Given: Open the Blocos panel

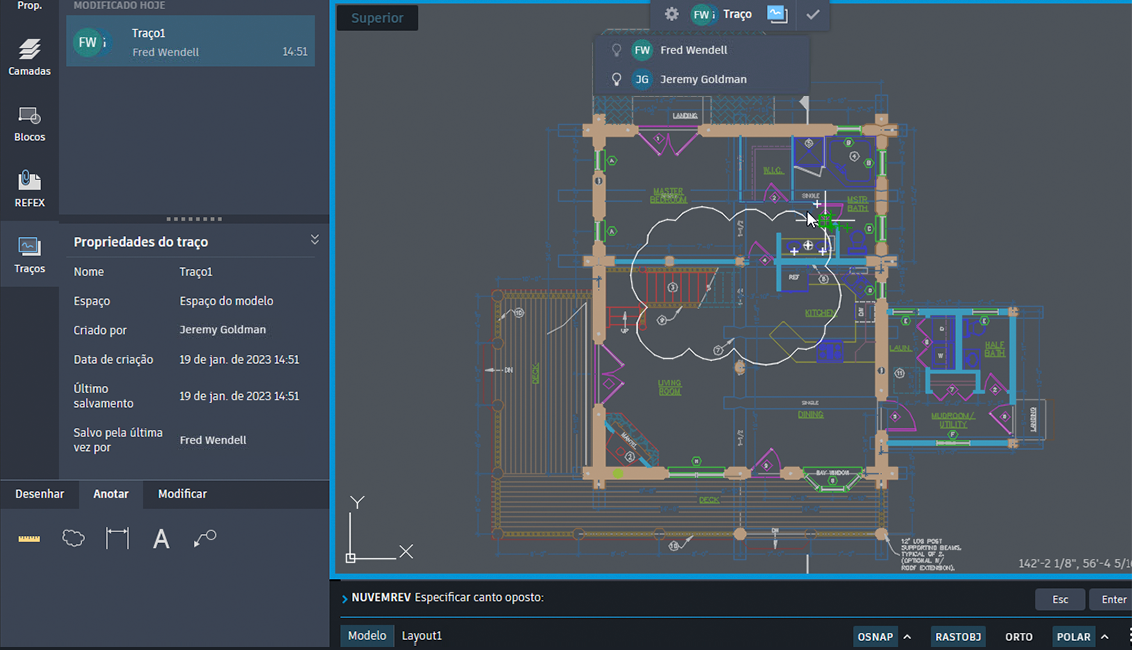Looking at the screenshot, I should [x=29, y=121].
